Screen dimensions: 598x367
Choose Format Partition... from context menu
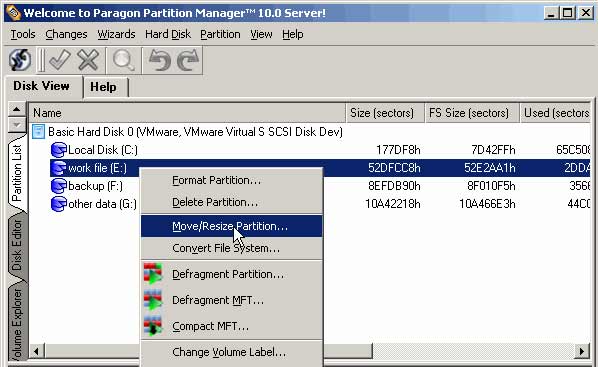(231, 180)
